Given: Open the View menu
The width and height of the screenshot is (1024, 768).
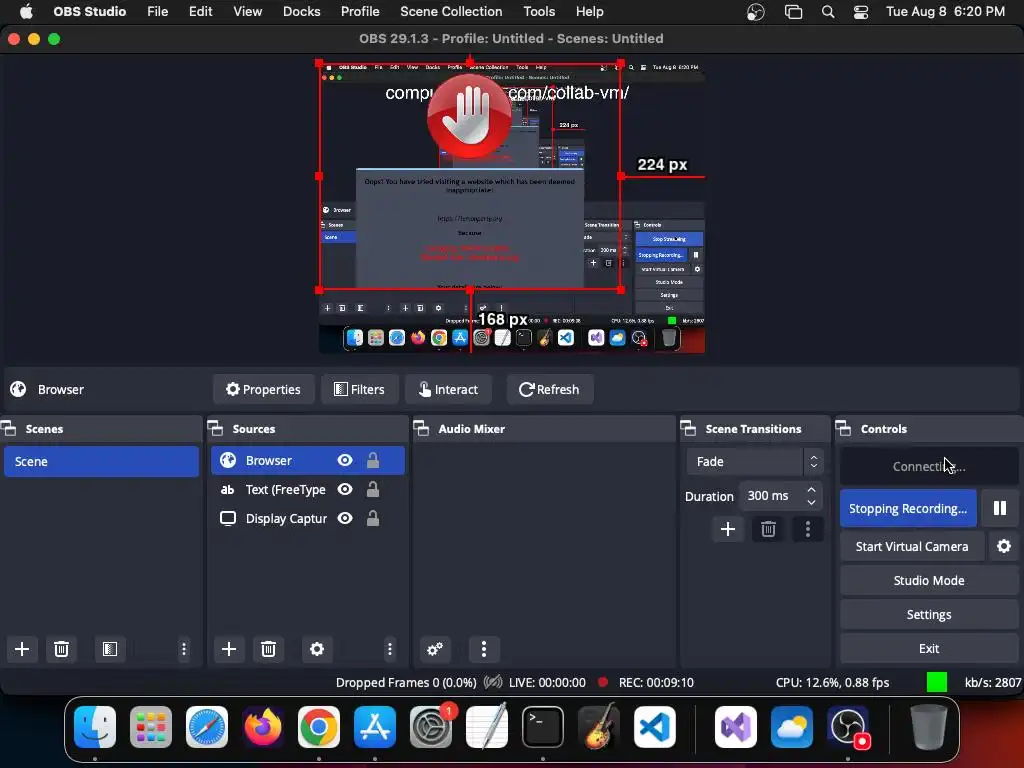Looking at the screenshot, I should tap(248, 12).
